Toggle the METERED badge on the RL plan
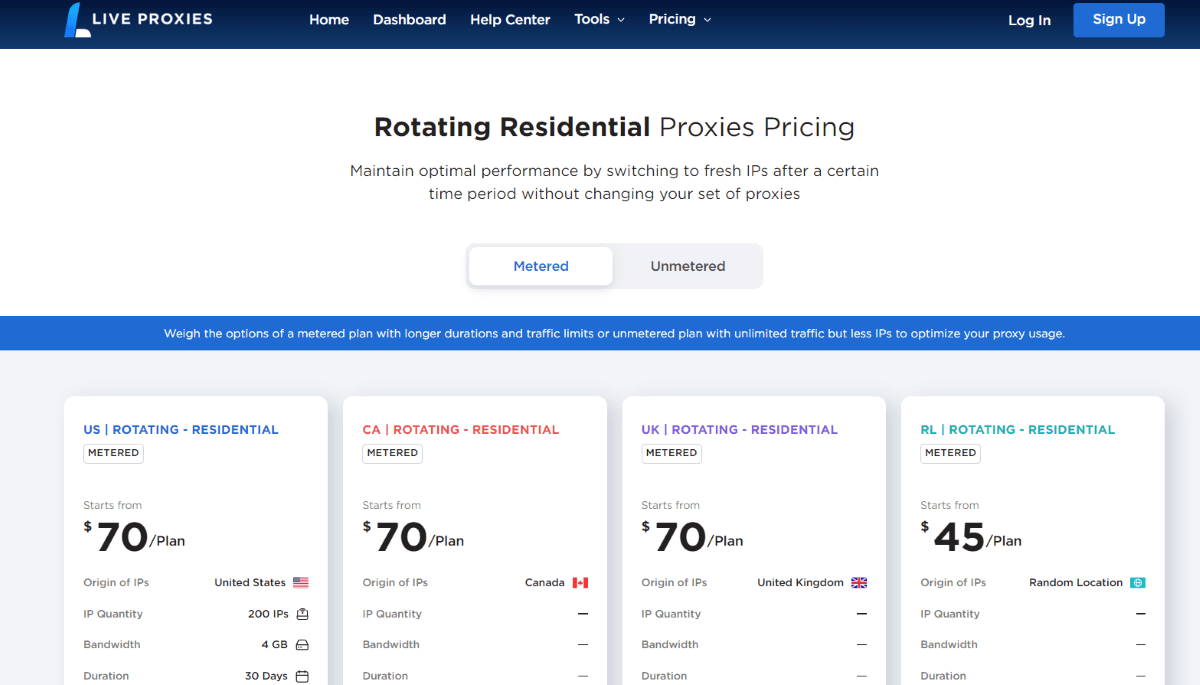 (950, 453)
